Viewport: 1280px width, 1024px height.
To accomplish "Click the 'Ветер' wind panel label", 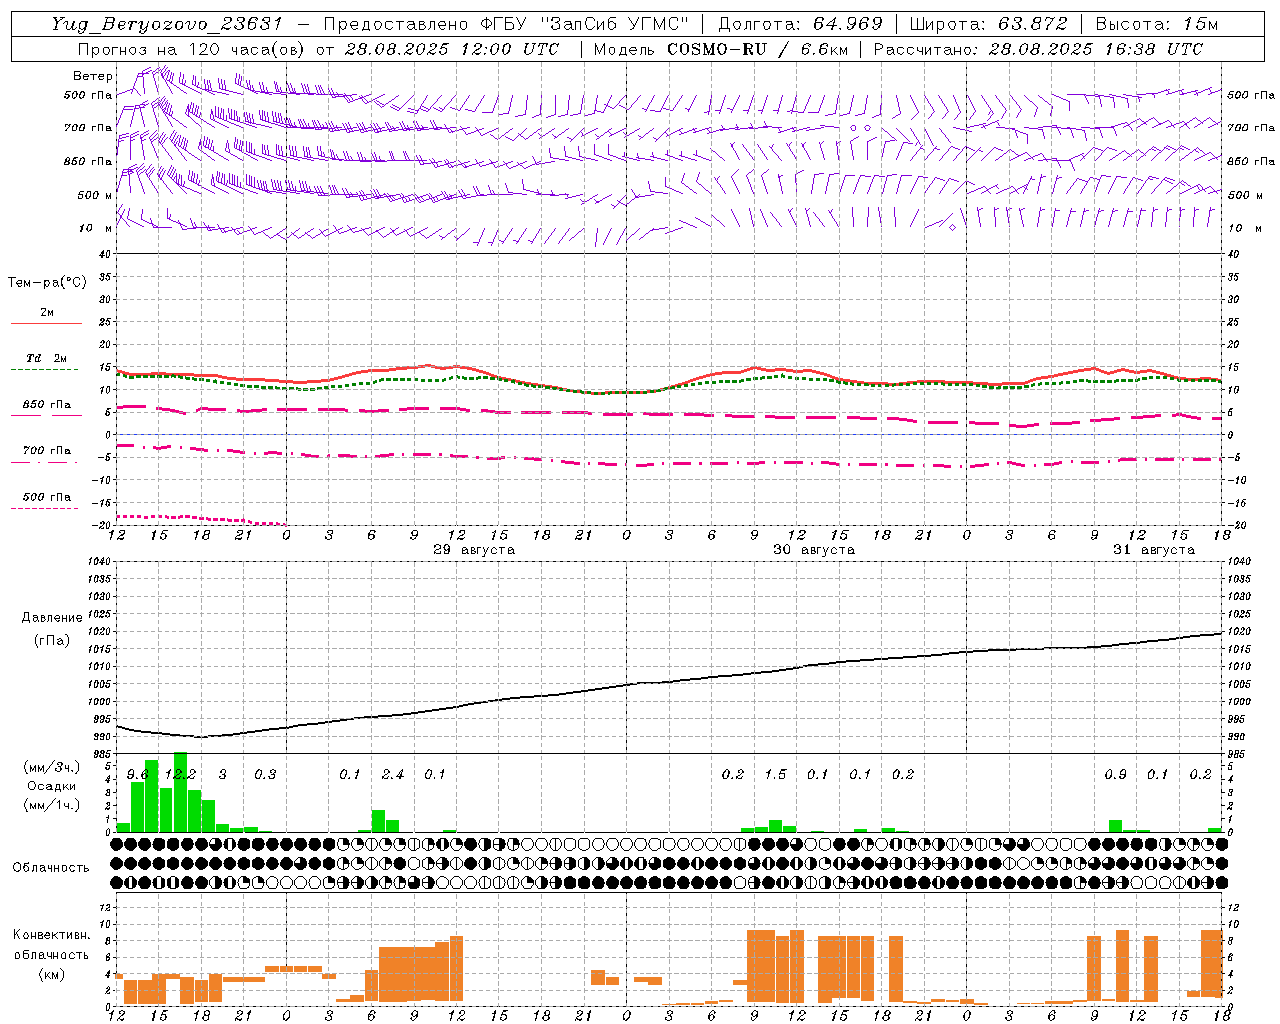I will pos(93,76).
